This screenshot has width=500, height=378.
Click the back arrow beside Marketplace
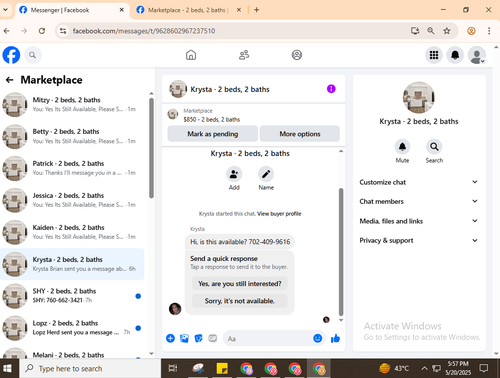coord(9,80)
